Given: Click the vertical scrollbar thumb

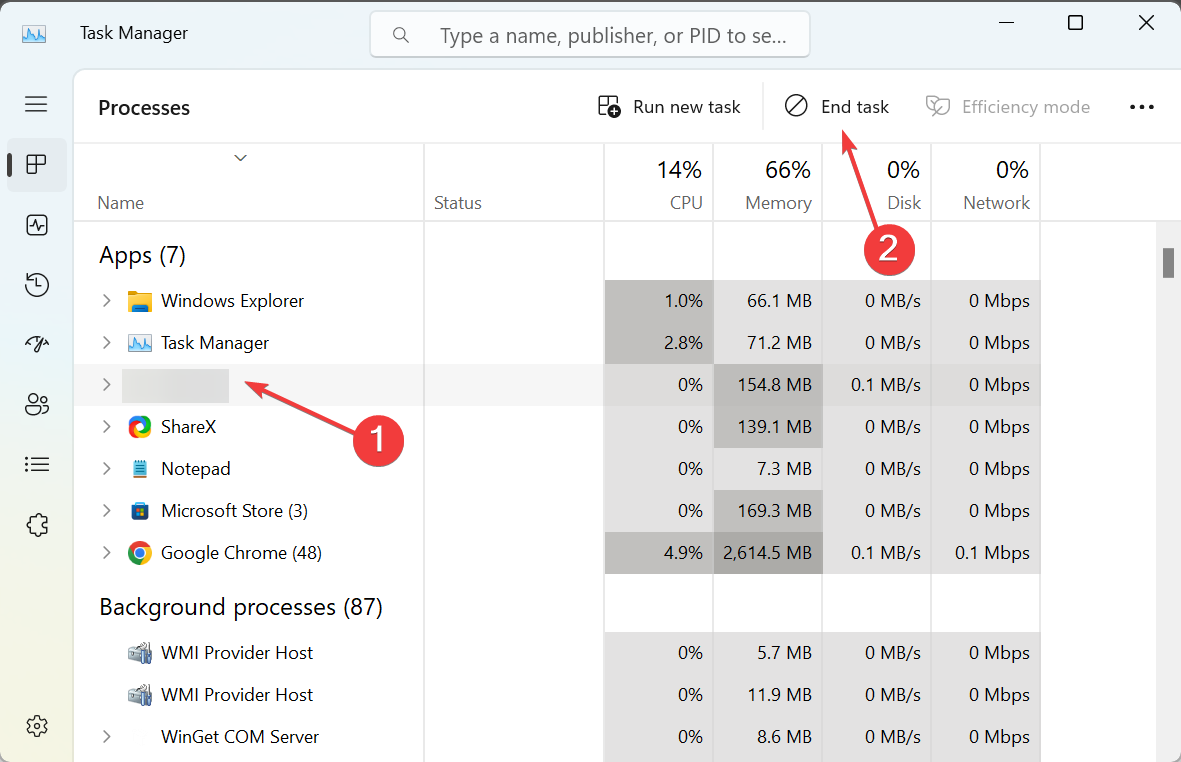Looking at the screenshot, I should tap(1168, 264).
